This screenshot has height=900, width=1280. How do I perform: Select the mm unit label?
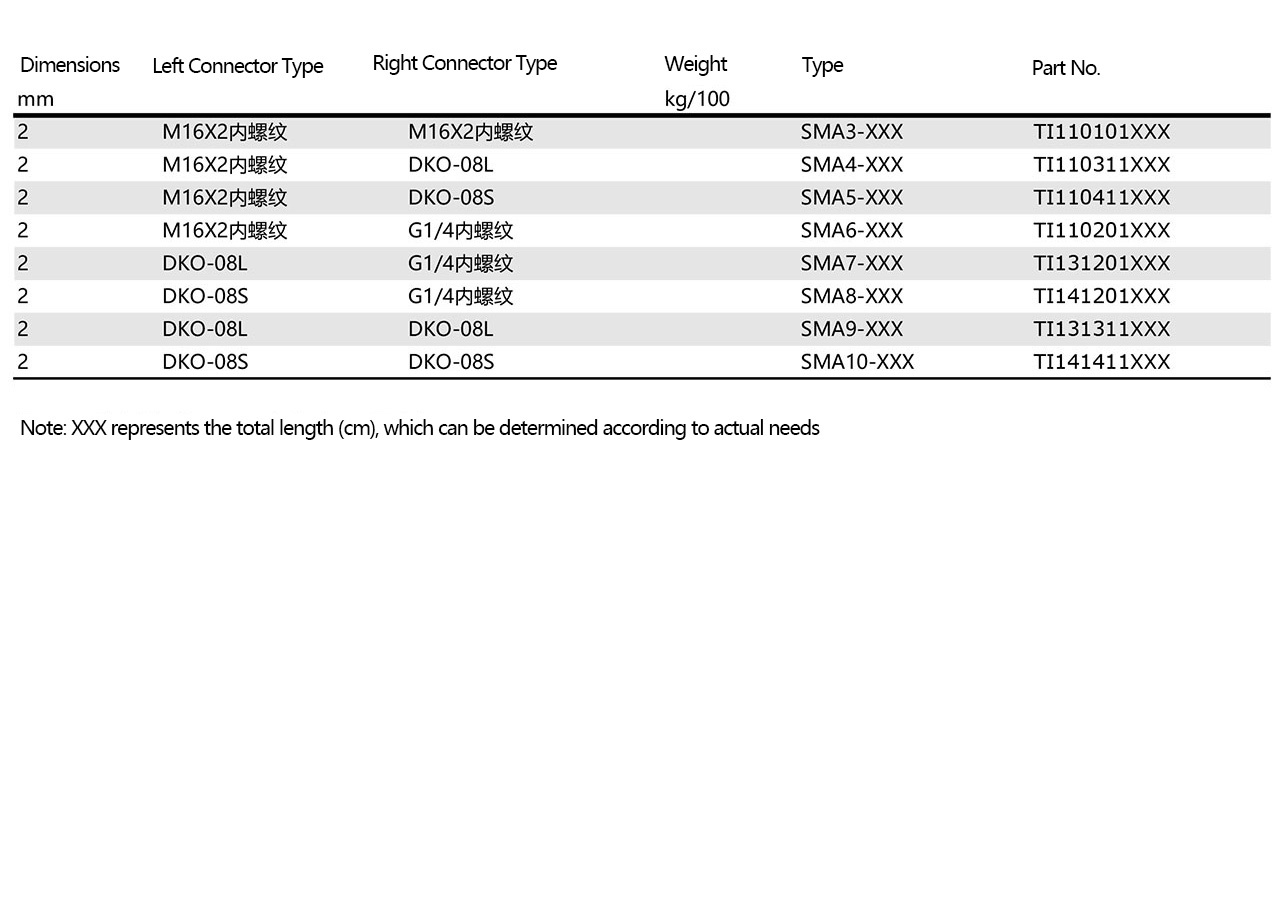[36, 100]
